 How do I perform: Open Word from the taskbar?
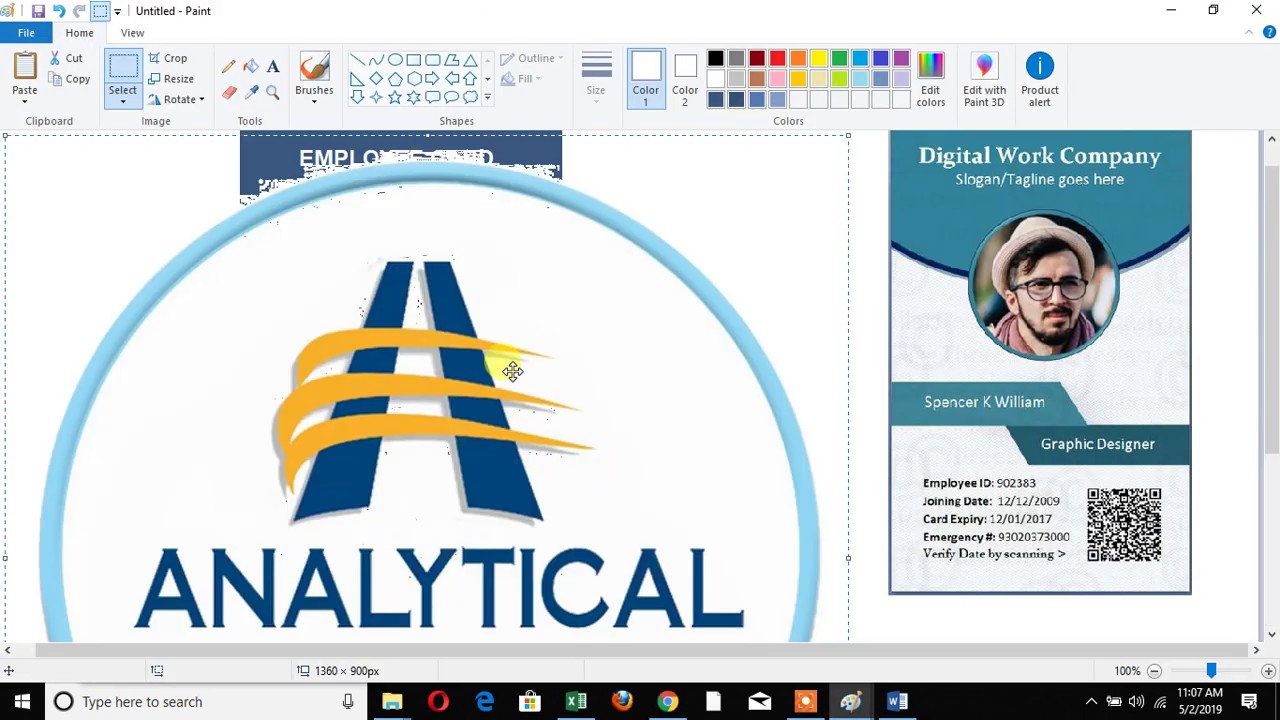click(897, 702)
